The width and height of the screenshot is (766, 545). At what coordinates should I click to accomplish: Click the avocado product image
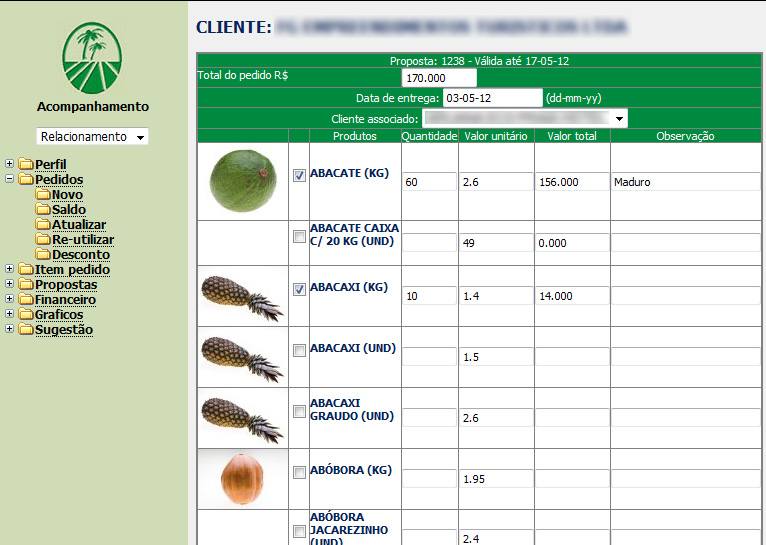(x=243, y=181)
